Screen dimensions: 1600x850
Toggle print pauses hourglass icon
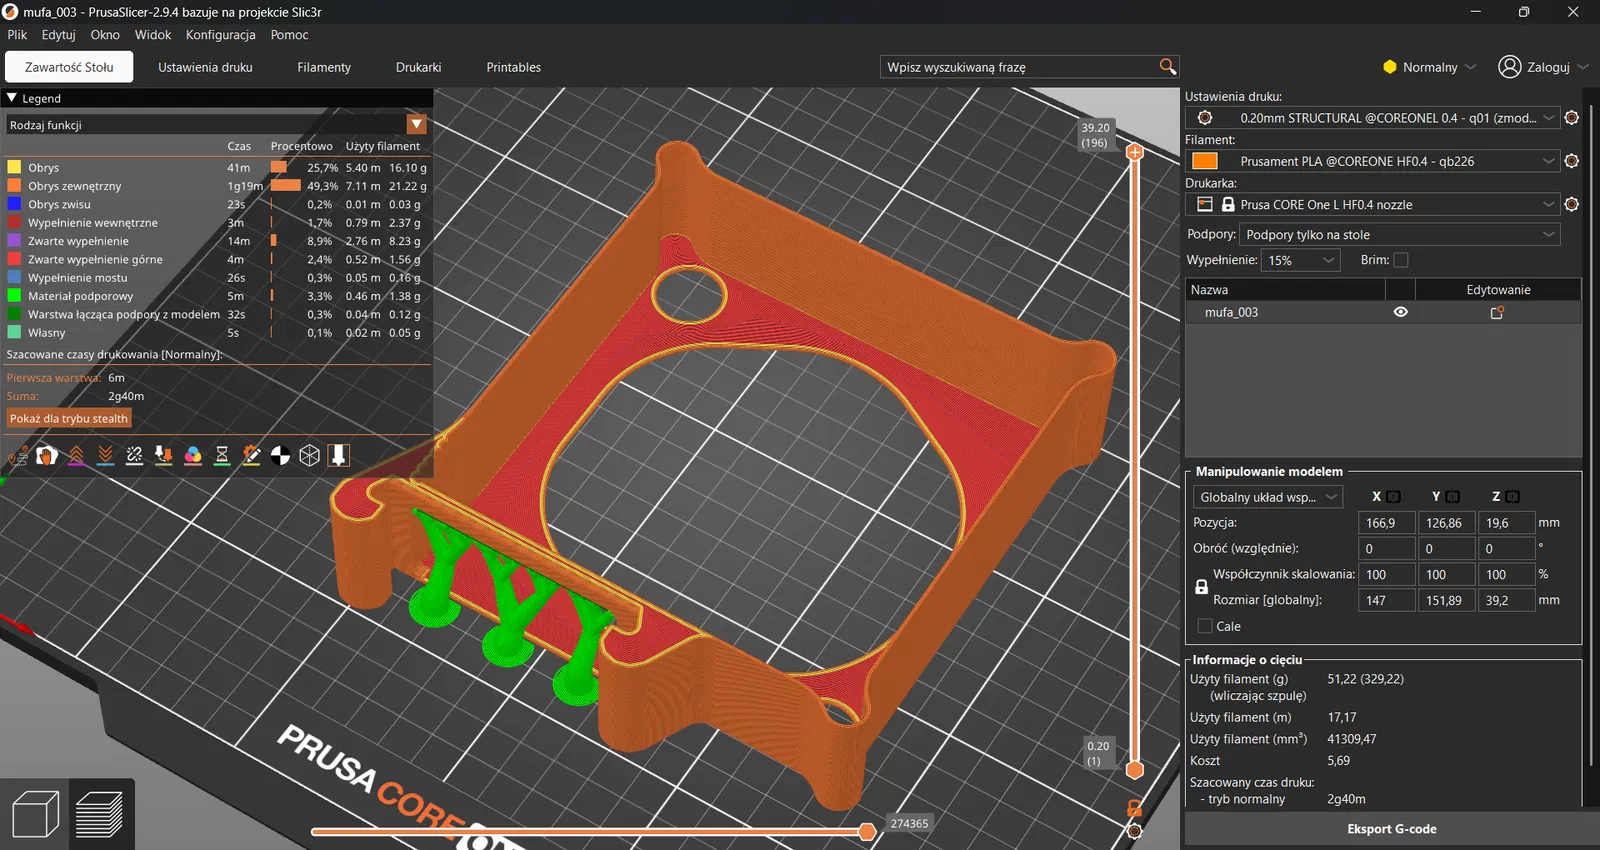click(x=222, y=456)
